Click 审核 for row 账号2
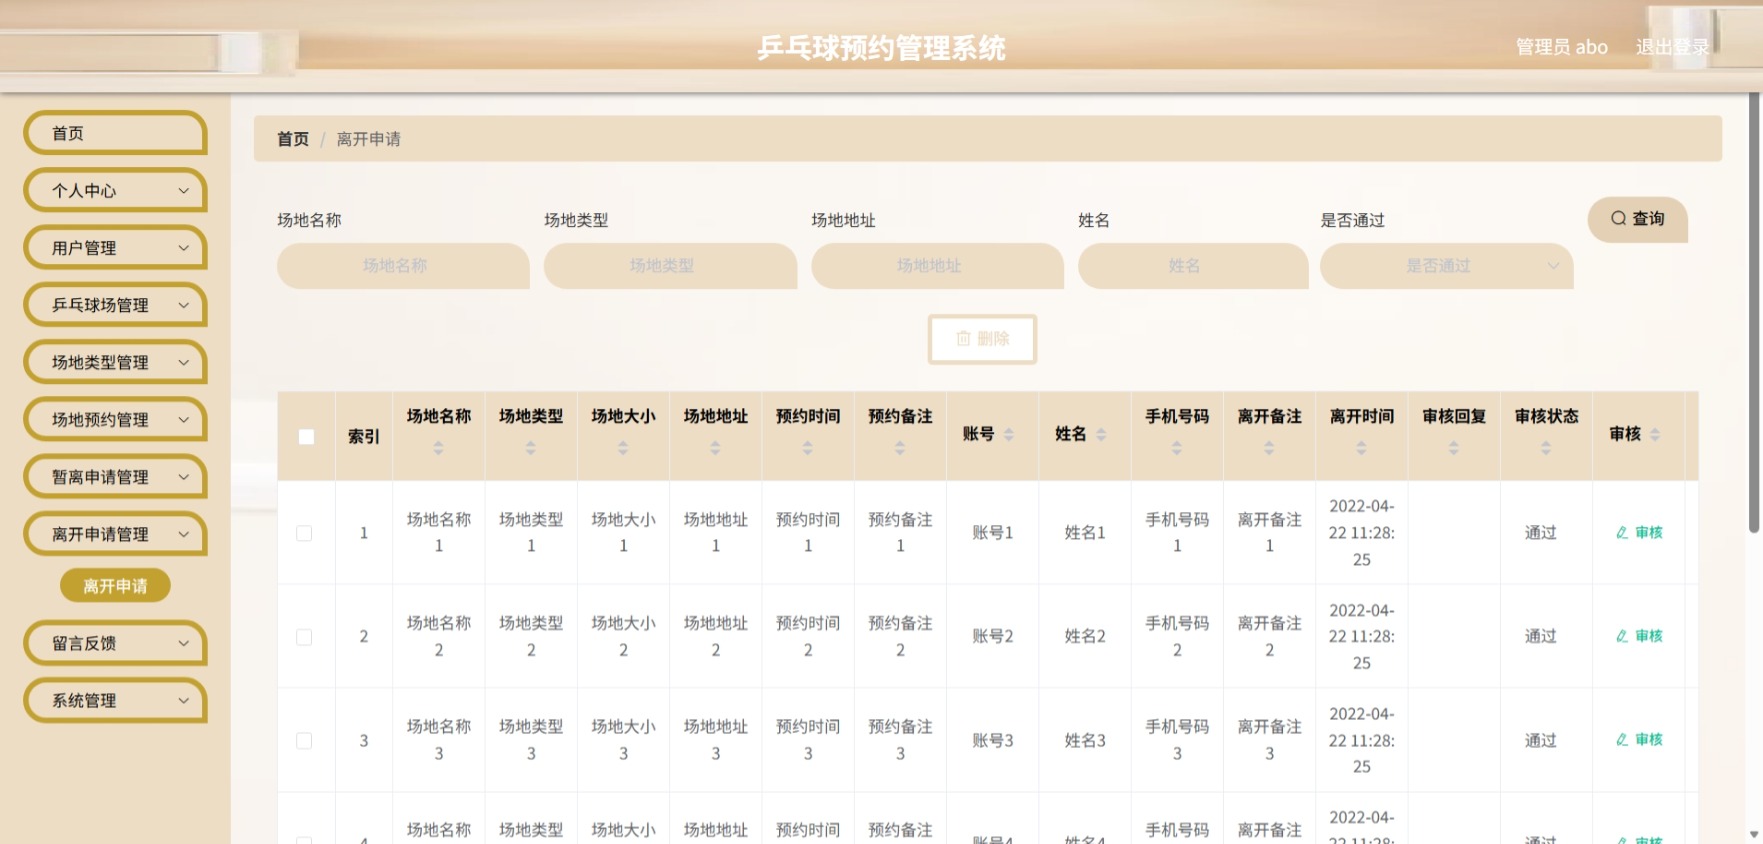Viewport: 1763px width, 844px height. click(x=1639, y=636)
